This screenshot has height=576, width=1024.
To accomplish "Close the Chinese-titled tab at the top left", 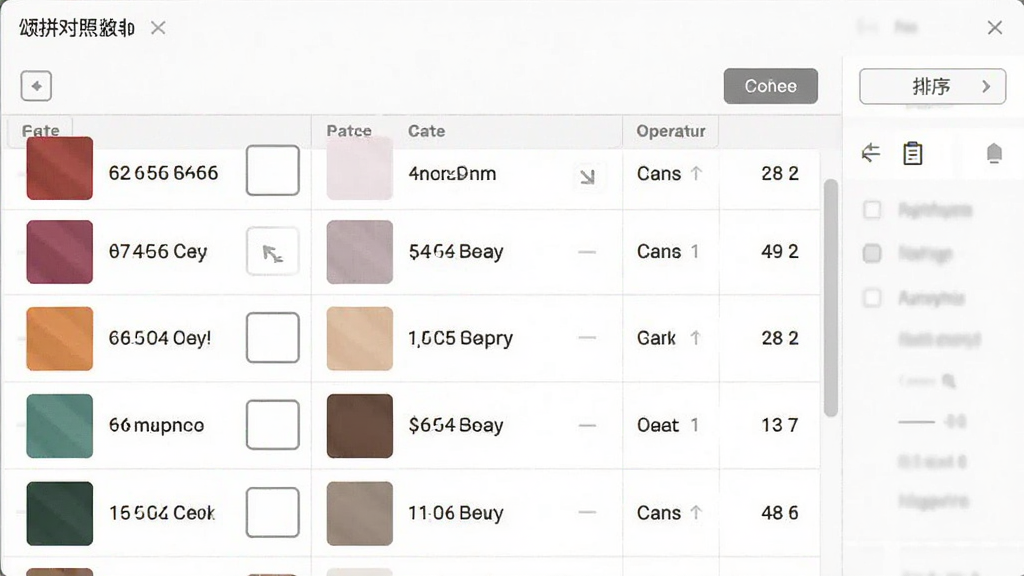I will click(x=158, y=28).
